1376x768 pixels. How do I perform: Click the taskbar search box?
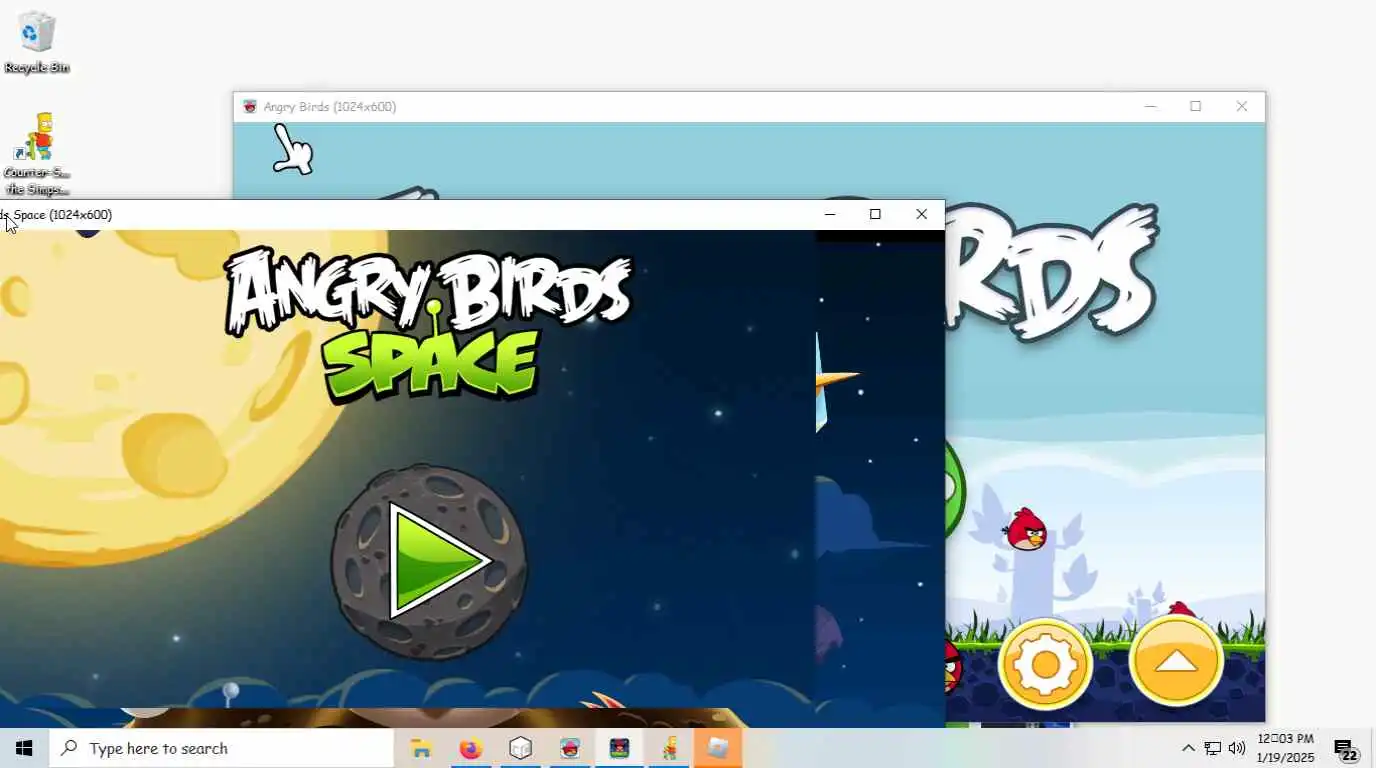point(221,748)
